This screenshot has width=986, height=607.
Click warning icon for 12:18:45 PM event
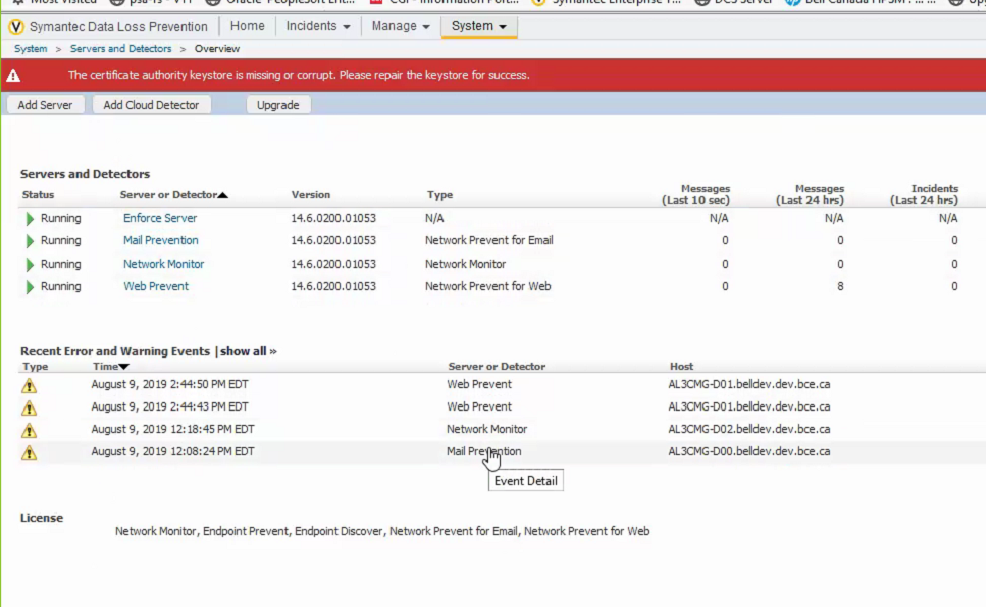pyautogui.click(x=29, y=430)
